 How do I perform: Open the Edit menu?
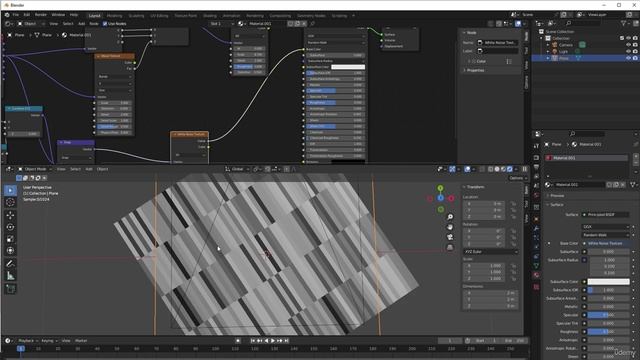(x=27, y=15)
